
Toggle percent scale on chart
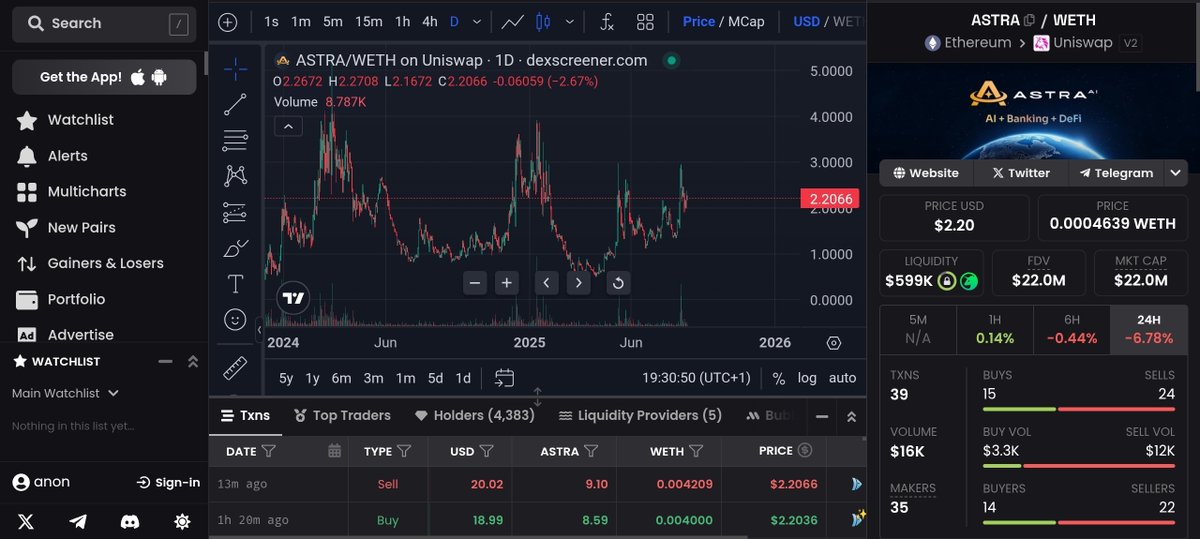click(x=779, y=378)
